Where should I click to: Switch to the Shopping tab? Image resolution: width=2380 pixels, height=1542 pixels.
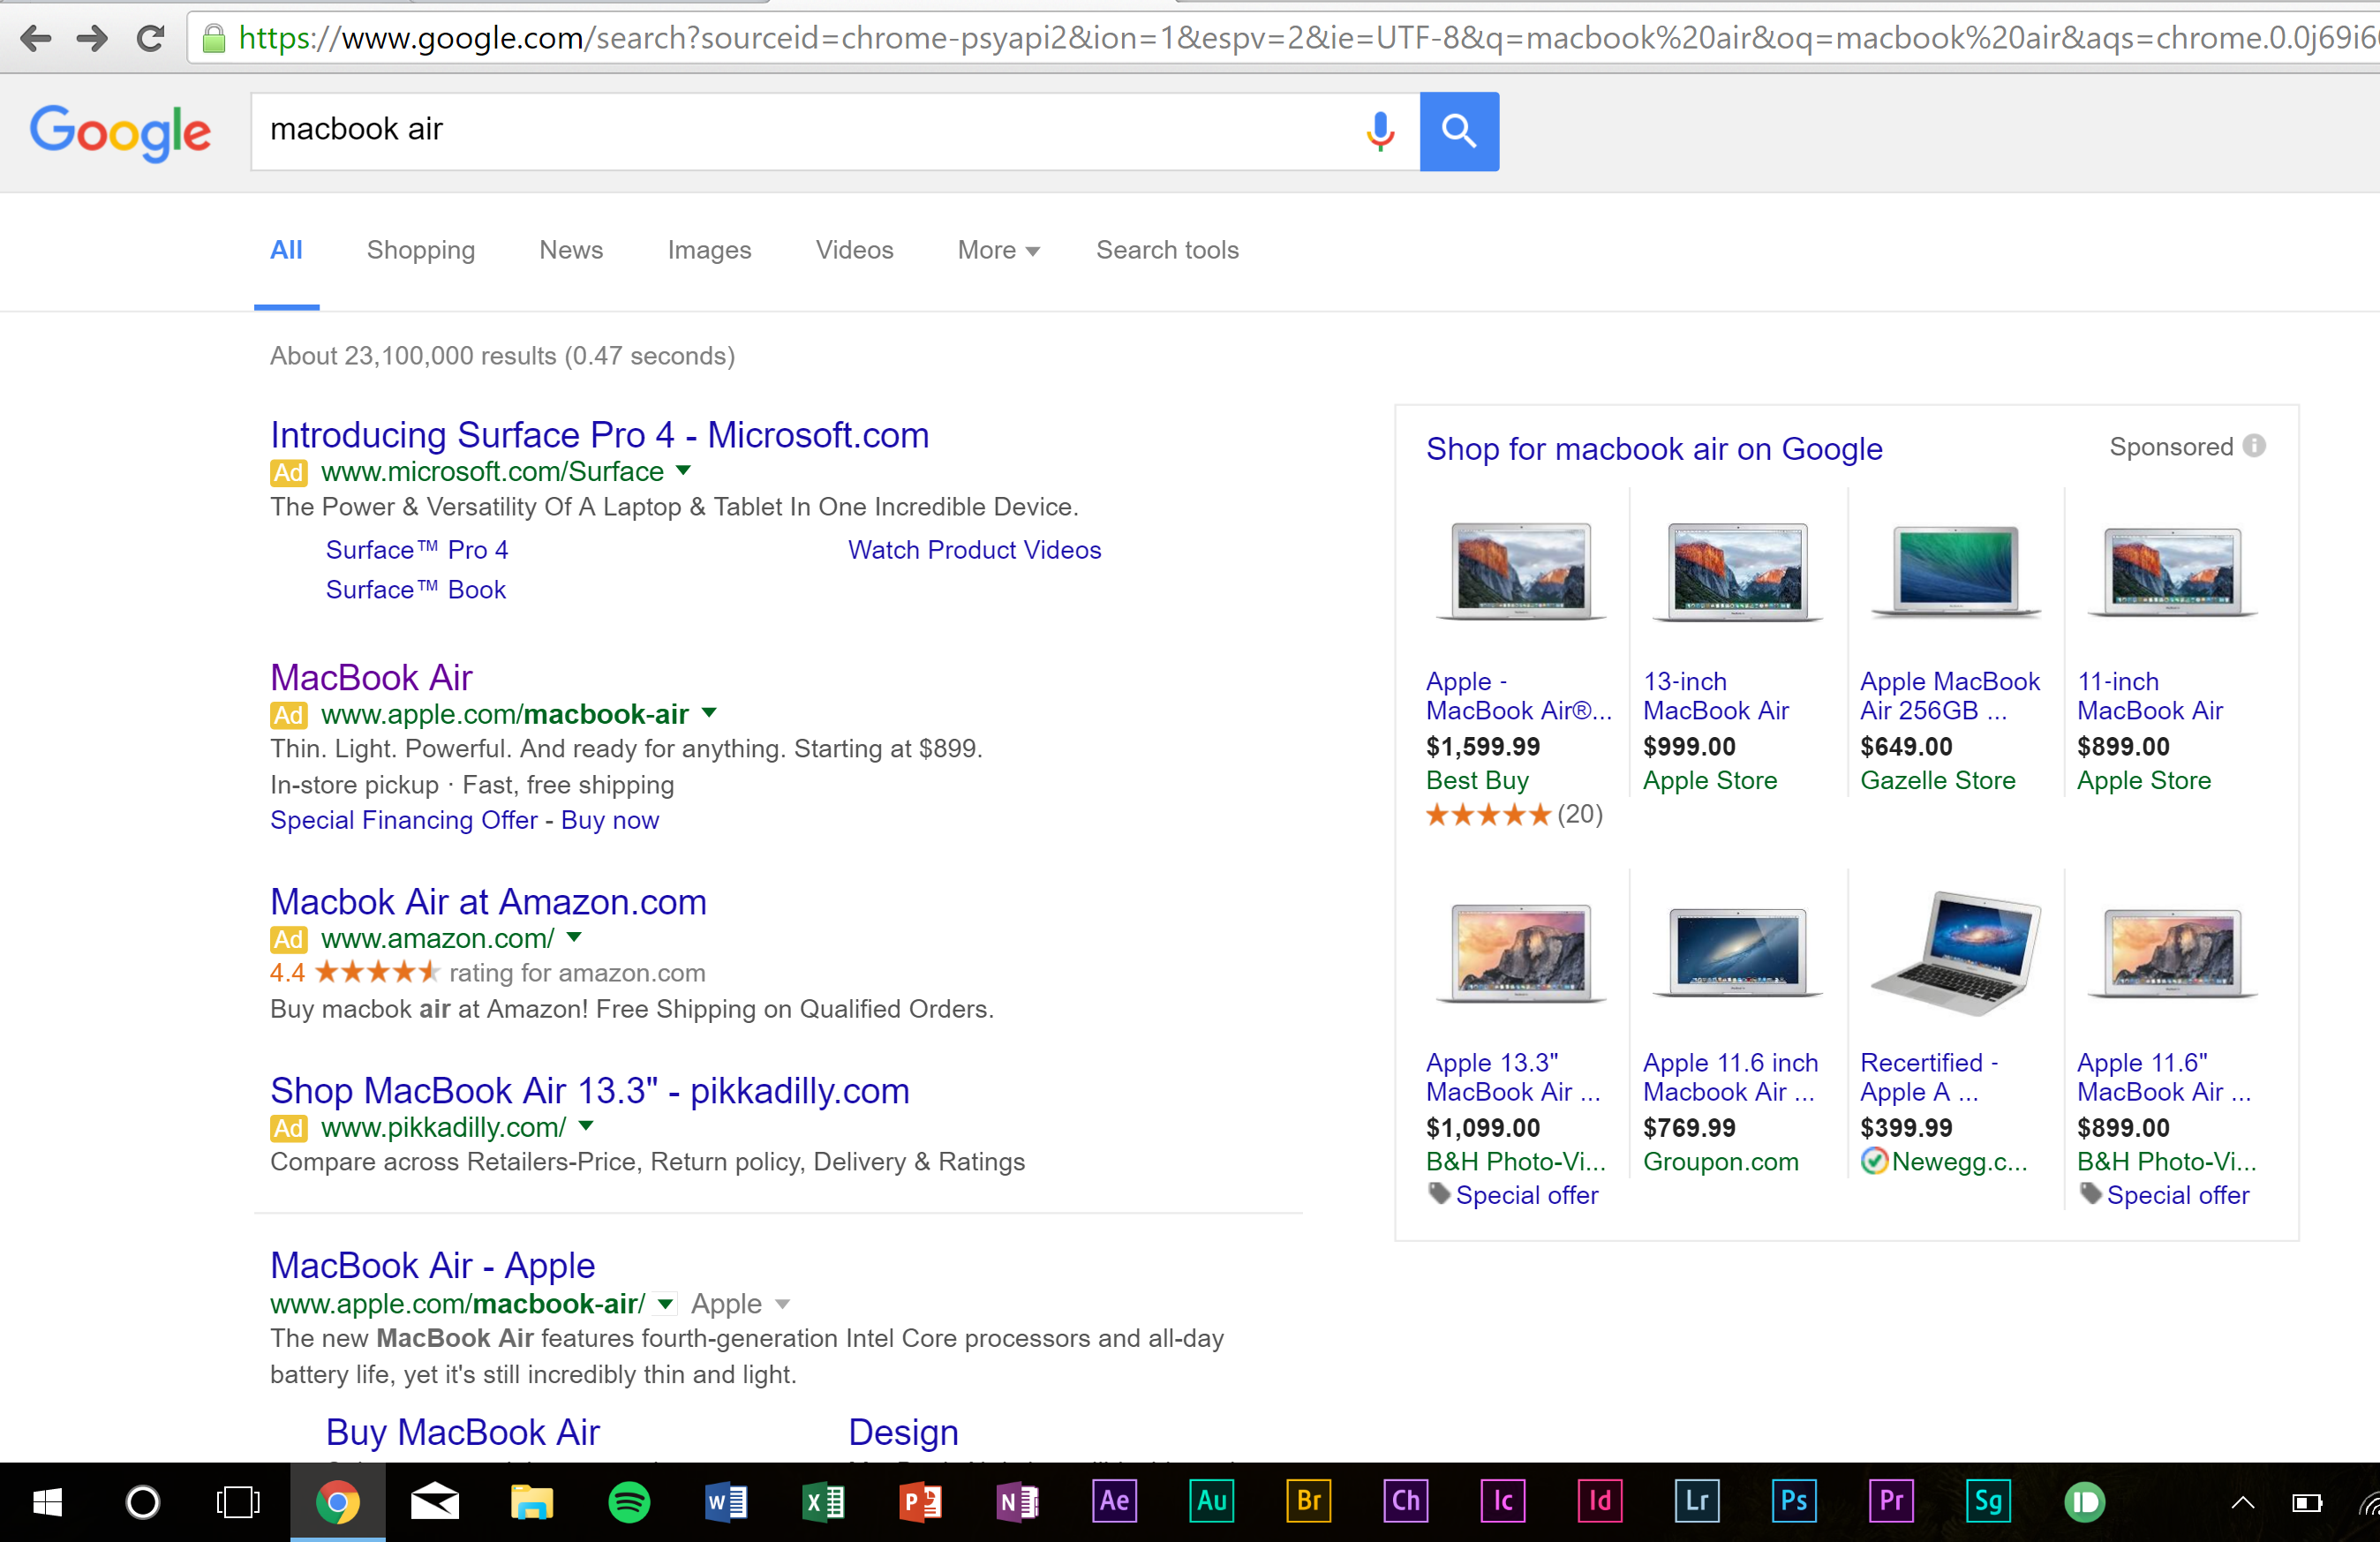[x=421, y=250]
